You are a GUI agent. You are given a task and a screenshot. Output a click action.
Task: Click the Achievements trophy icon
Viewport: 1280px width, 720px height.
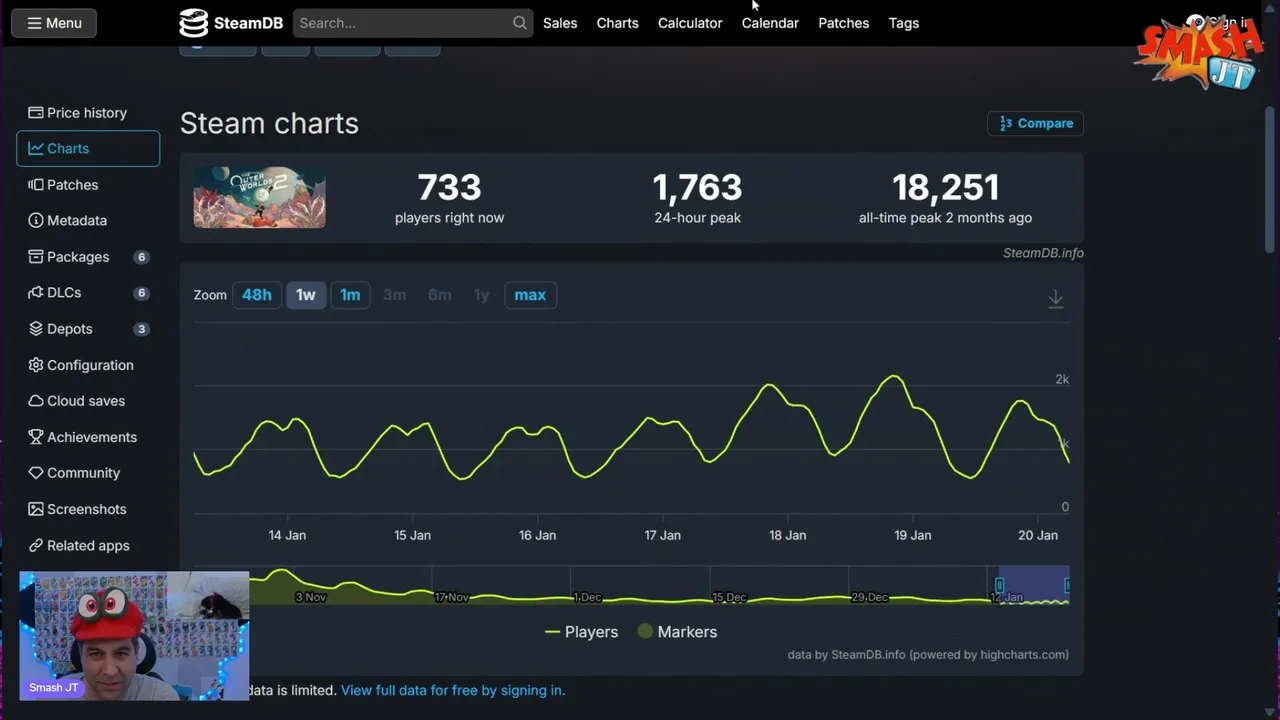(36, 437)
